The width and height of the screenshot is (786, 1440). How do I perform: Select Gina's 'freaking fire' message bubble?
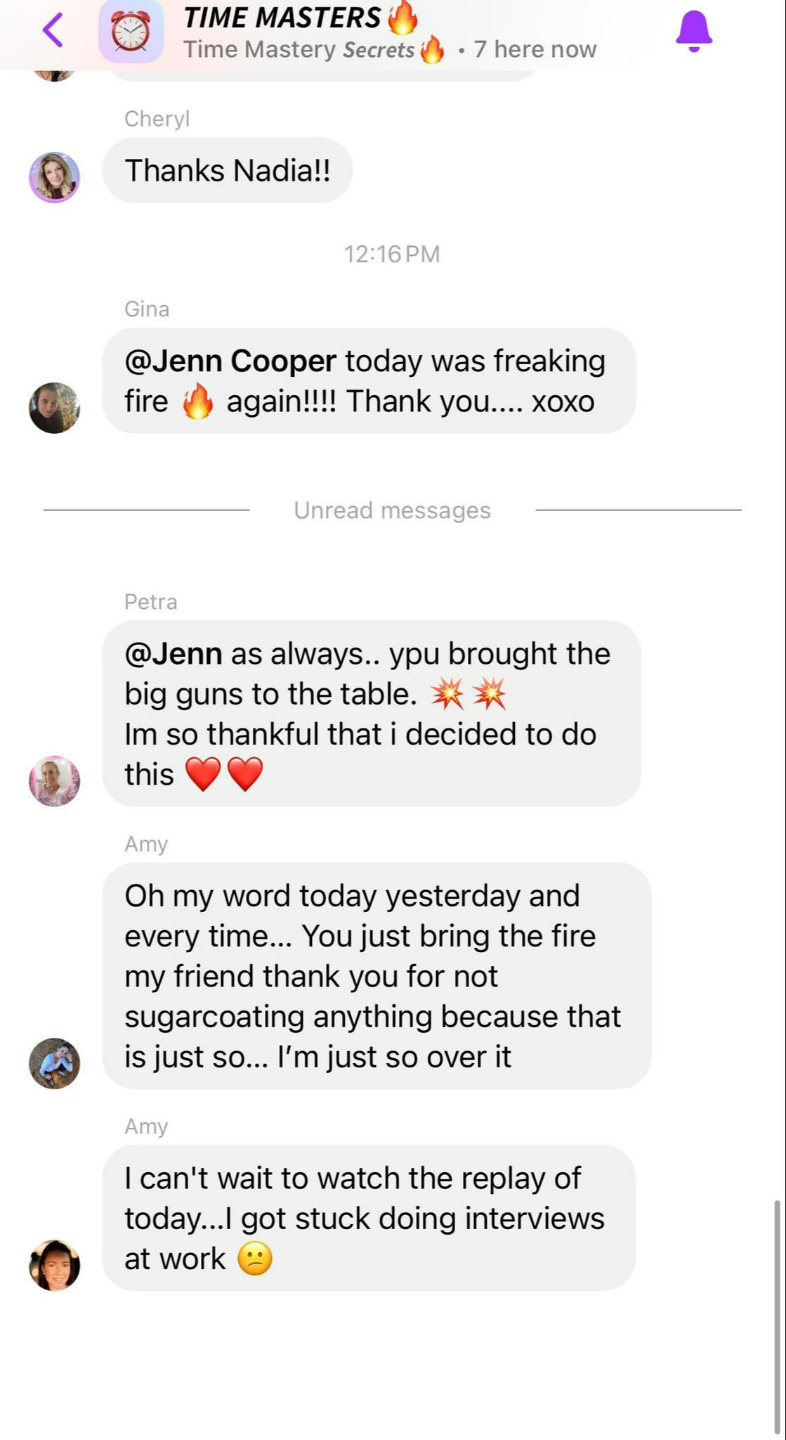coord(369,381)
